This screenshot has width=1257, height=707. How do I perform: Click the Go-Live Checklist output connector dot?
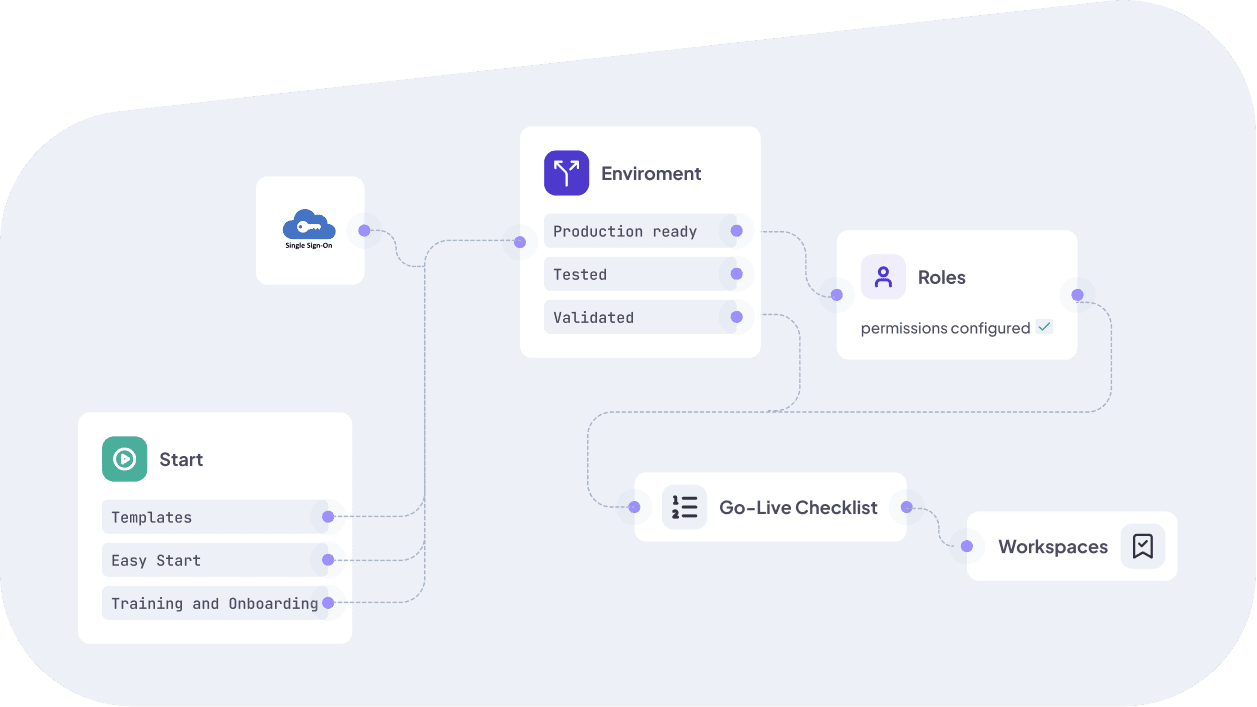(906, 507)
